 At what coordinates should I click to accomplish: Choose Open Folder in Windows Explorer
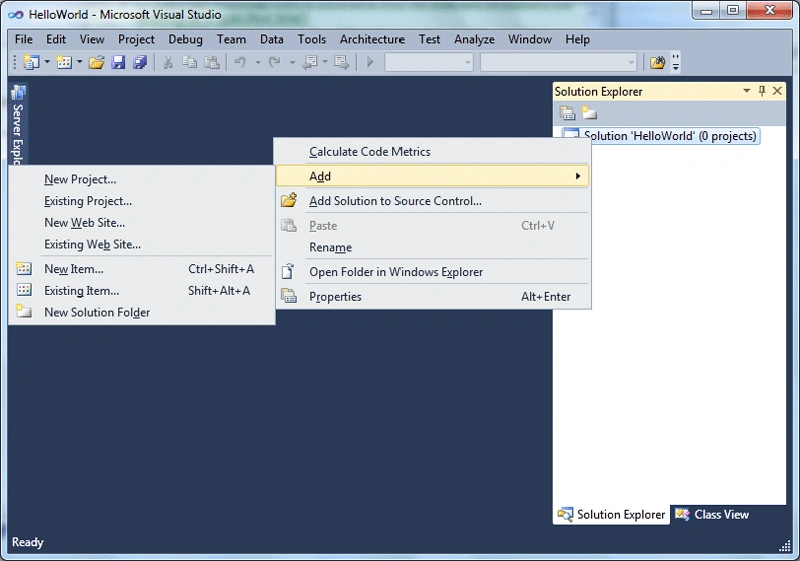433,272
